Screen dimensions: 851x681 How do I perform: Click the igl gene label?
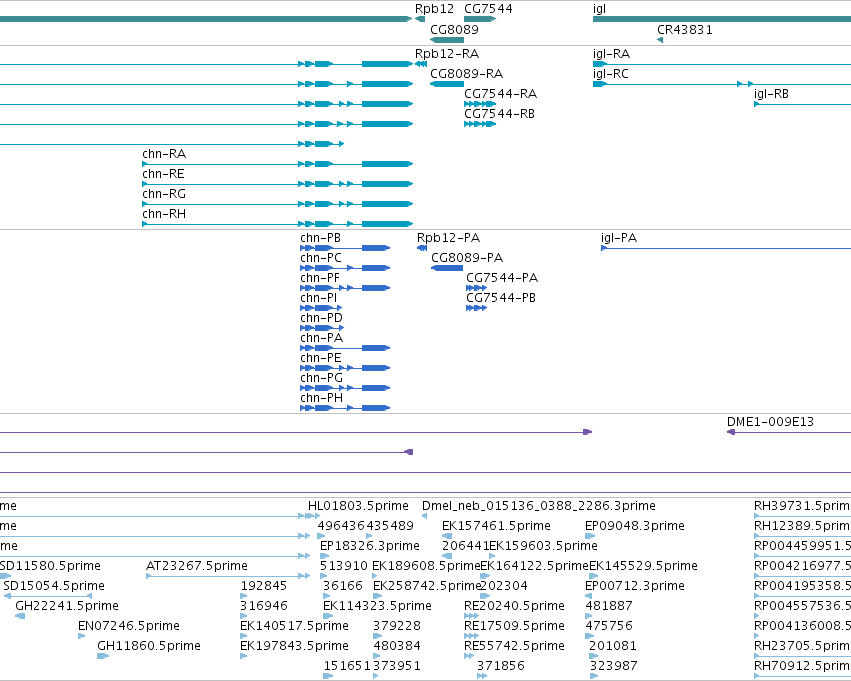pos(599,9)
